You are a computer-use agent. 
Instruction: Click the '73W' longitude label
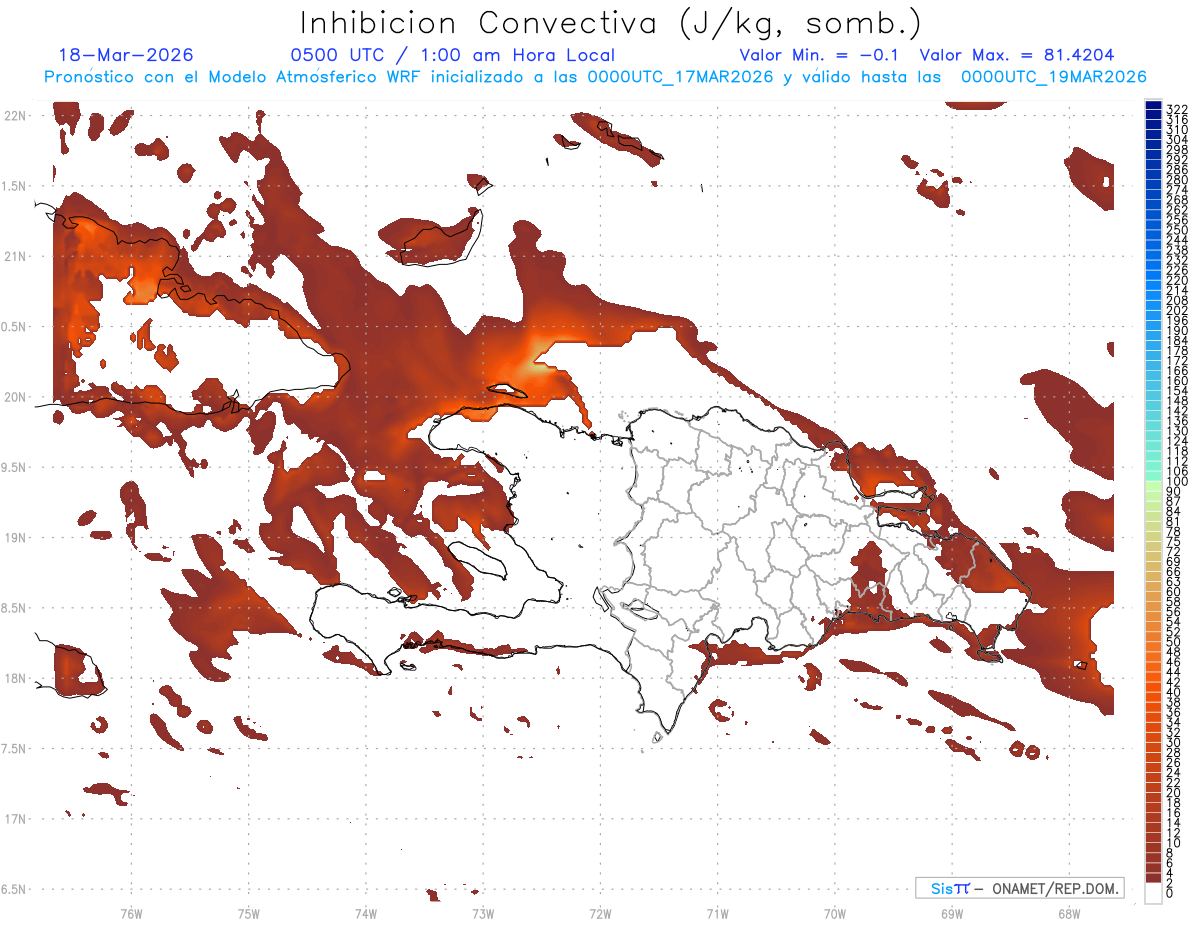(483, 913)
